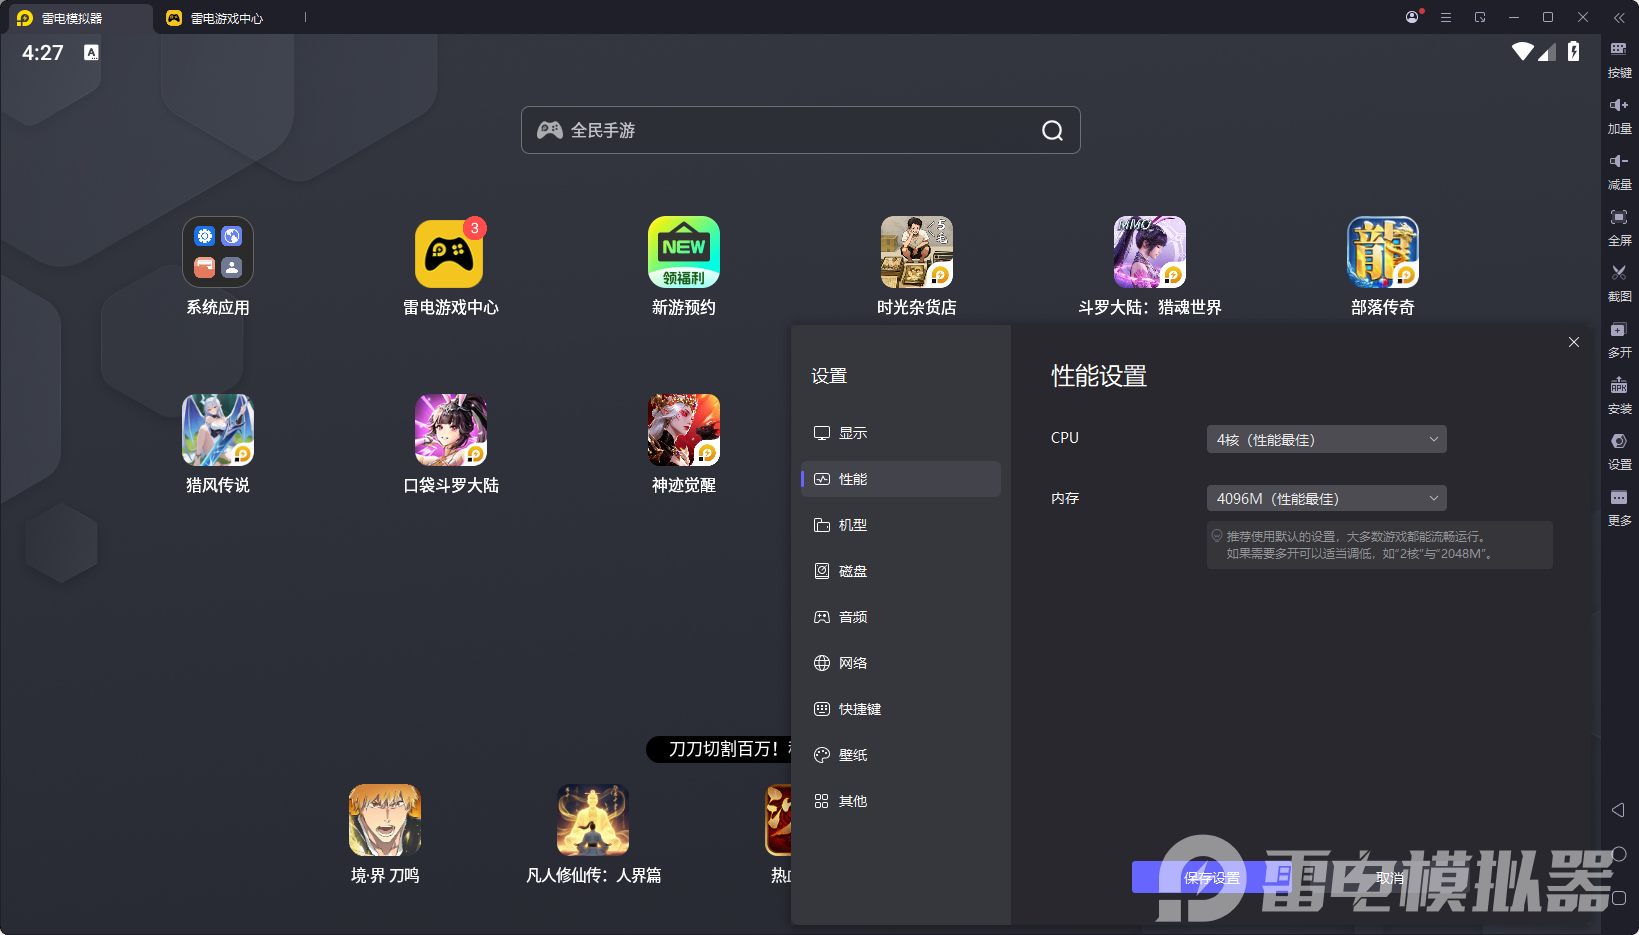Click the 取消 button in settings

[x=1390, y=877]
